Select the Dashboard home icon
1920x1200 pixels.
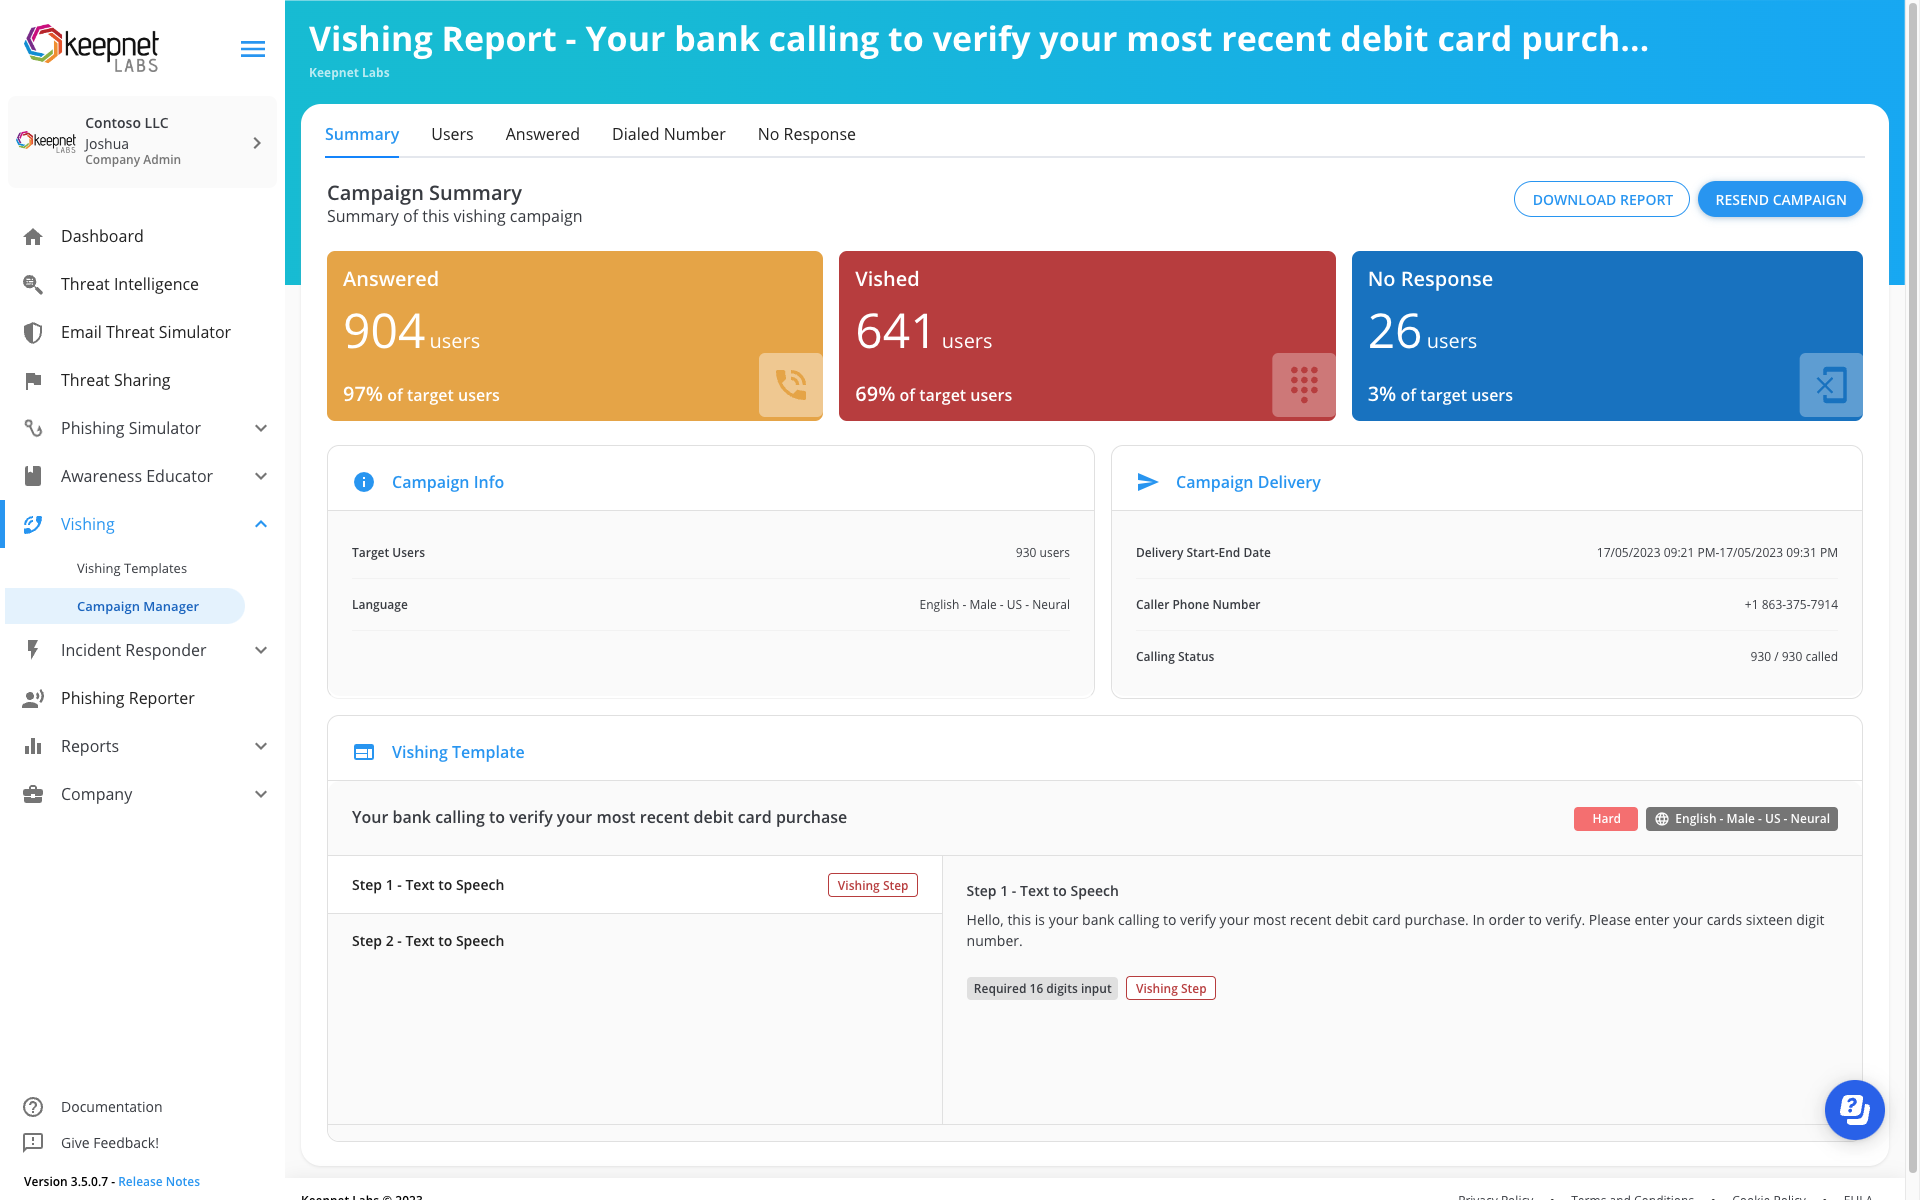click(33, 236)
